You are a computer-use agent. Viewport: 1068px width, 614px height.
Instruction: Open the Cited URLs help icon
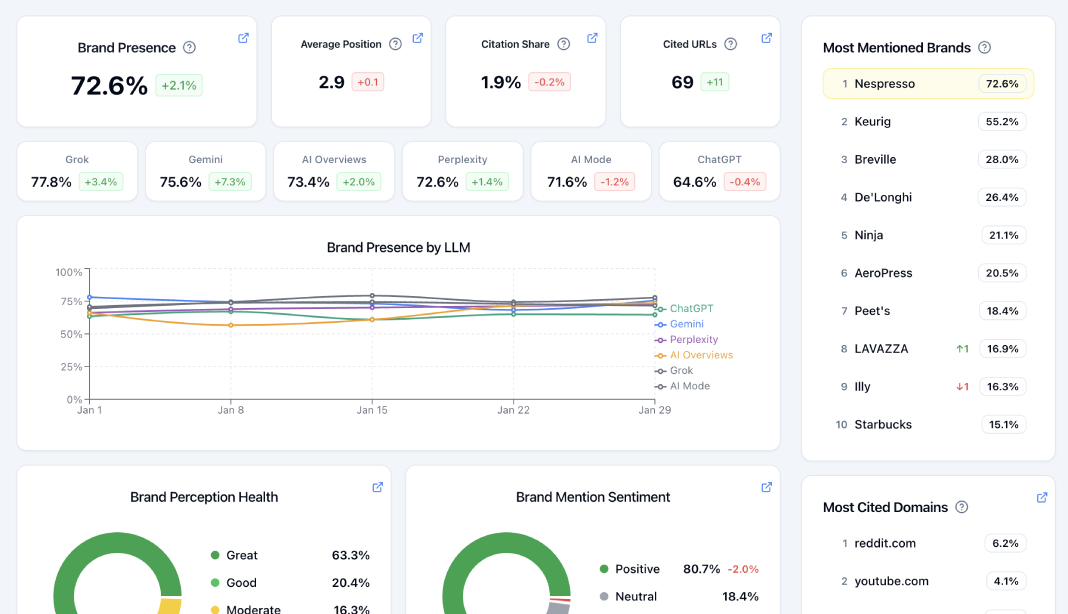(729, 44)
